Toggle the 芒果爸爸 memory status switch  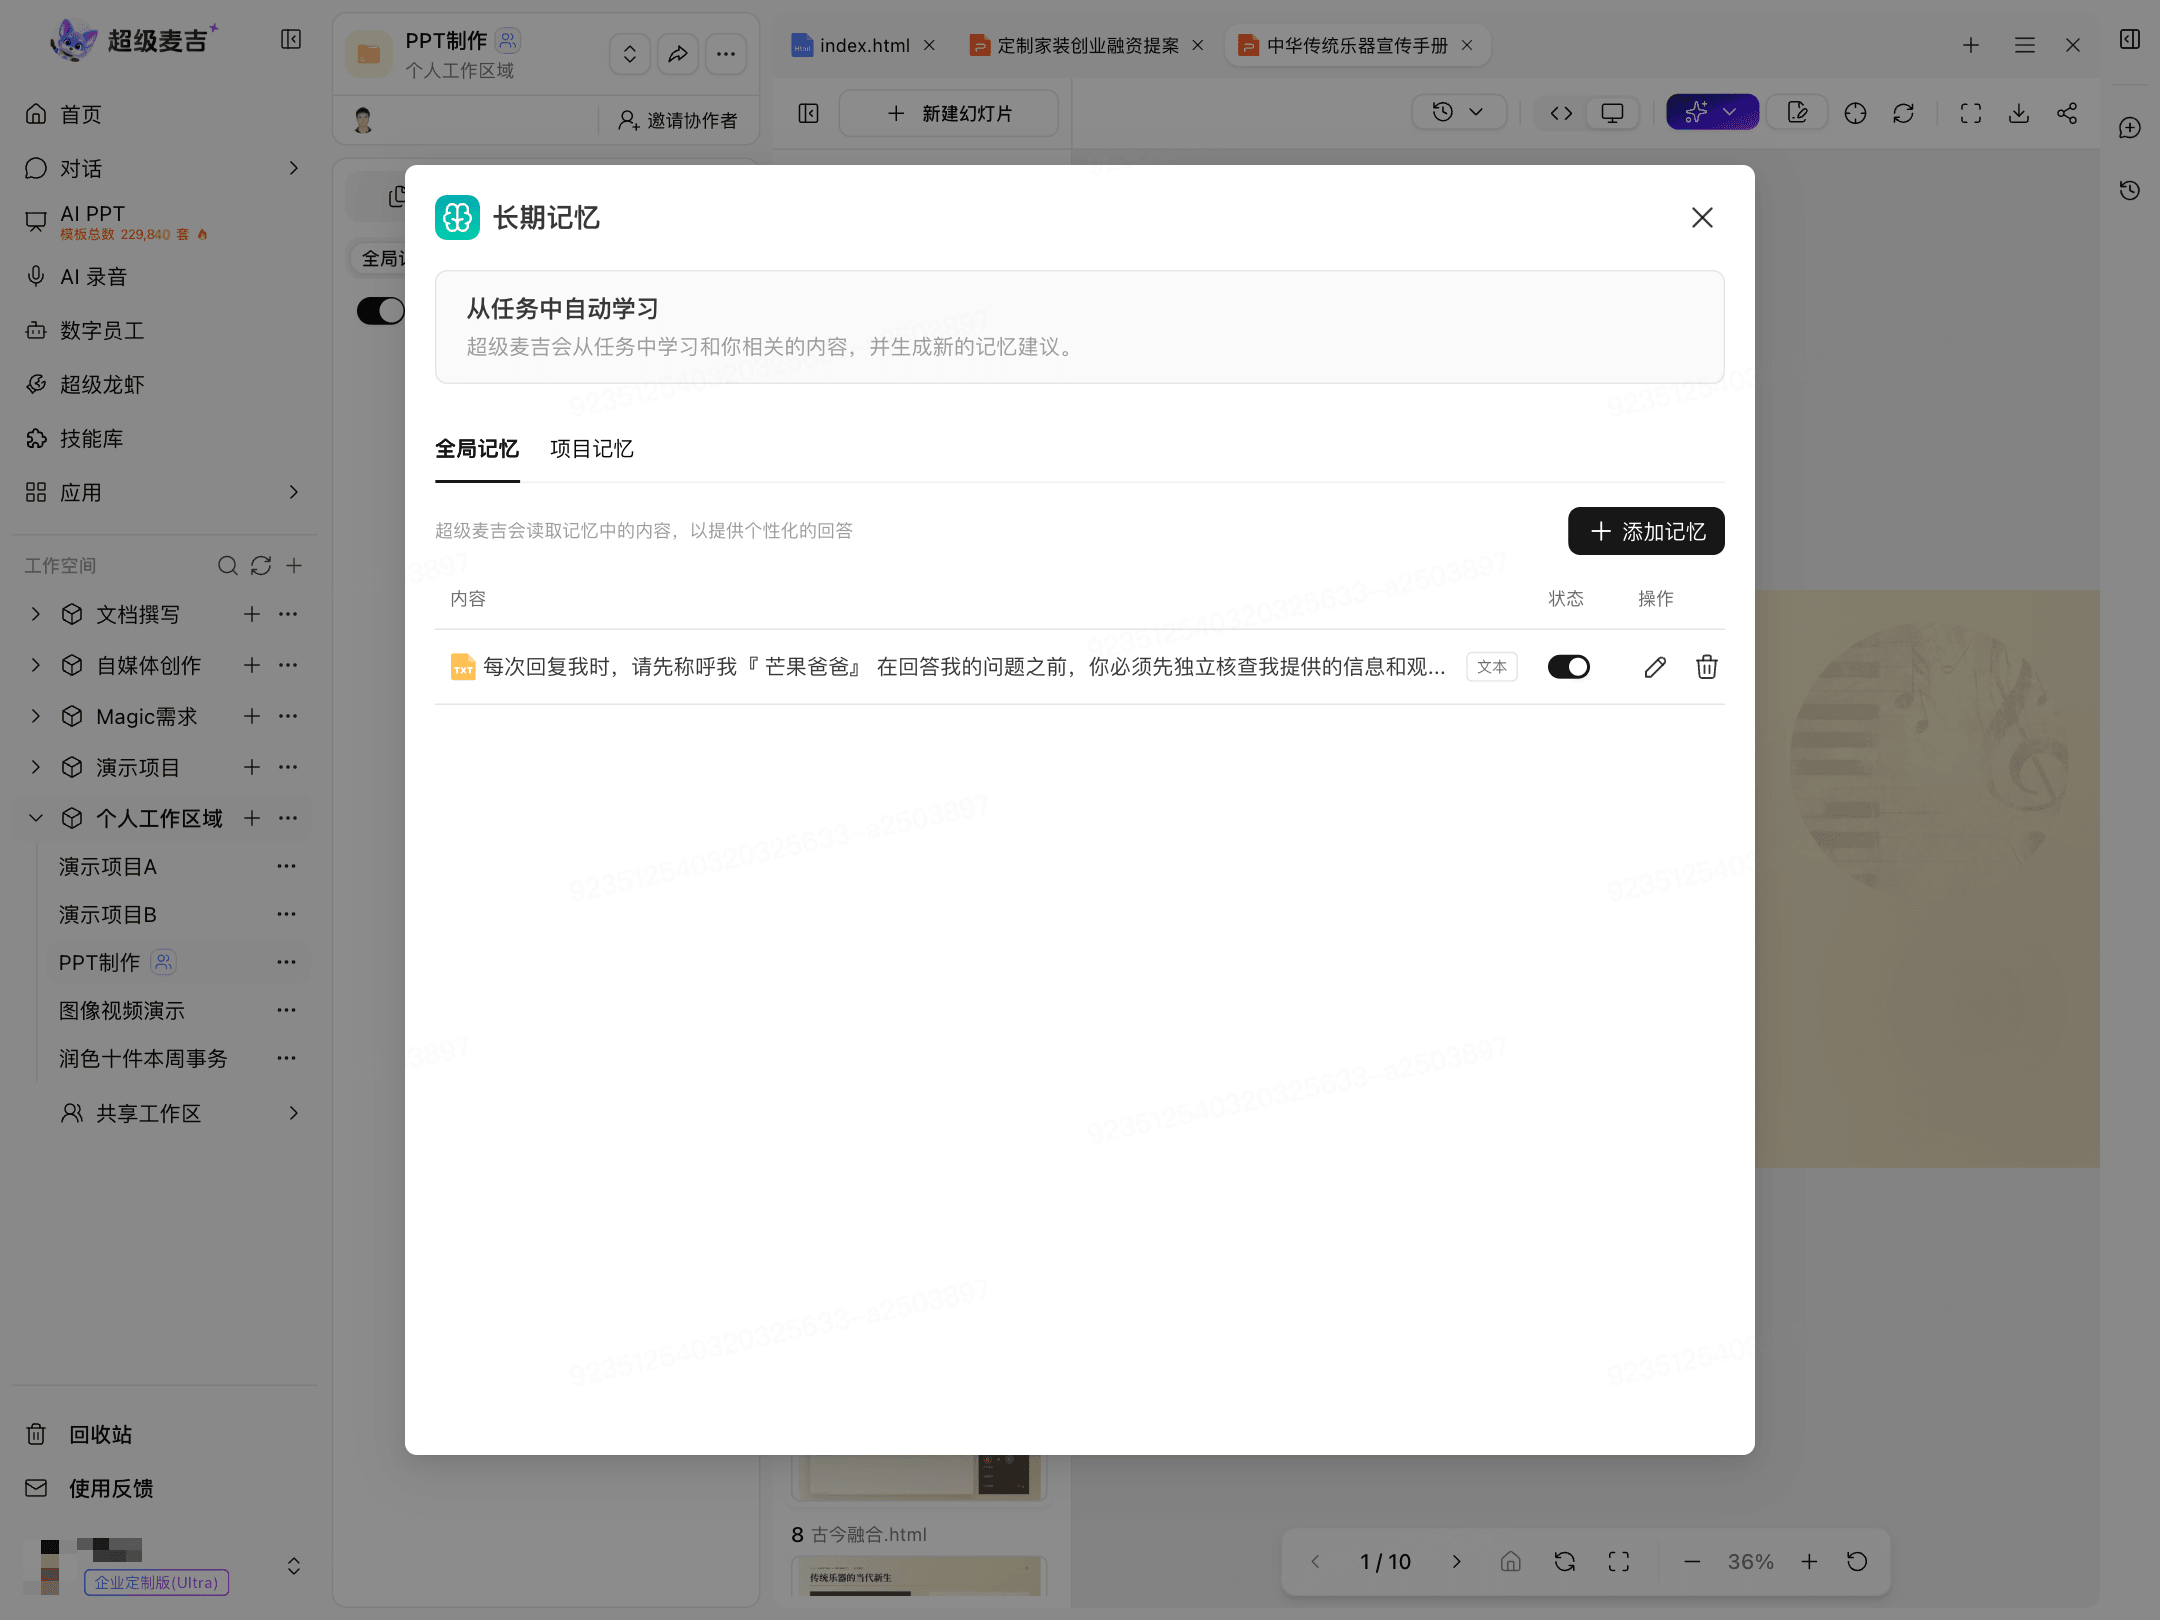[1568, 667]
